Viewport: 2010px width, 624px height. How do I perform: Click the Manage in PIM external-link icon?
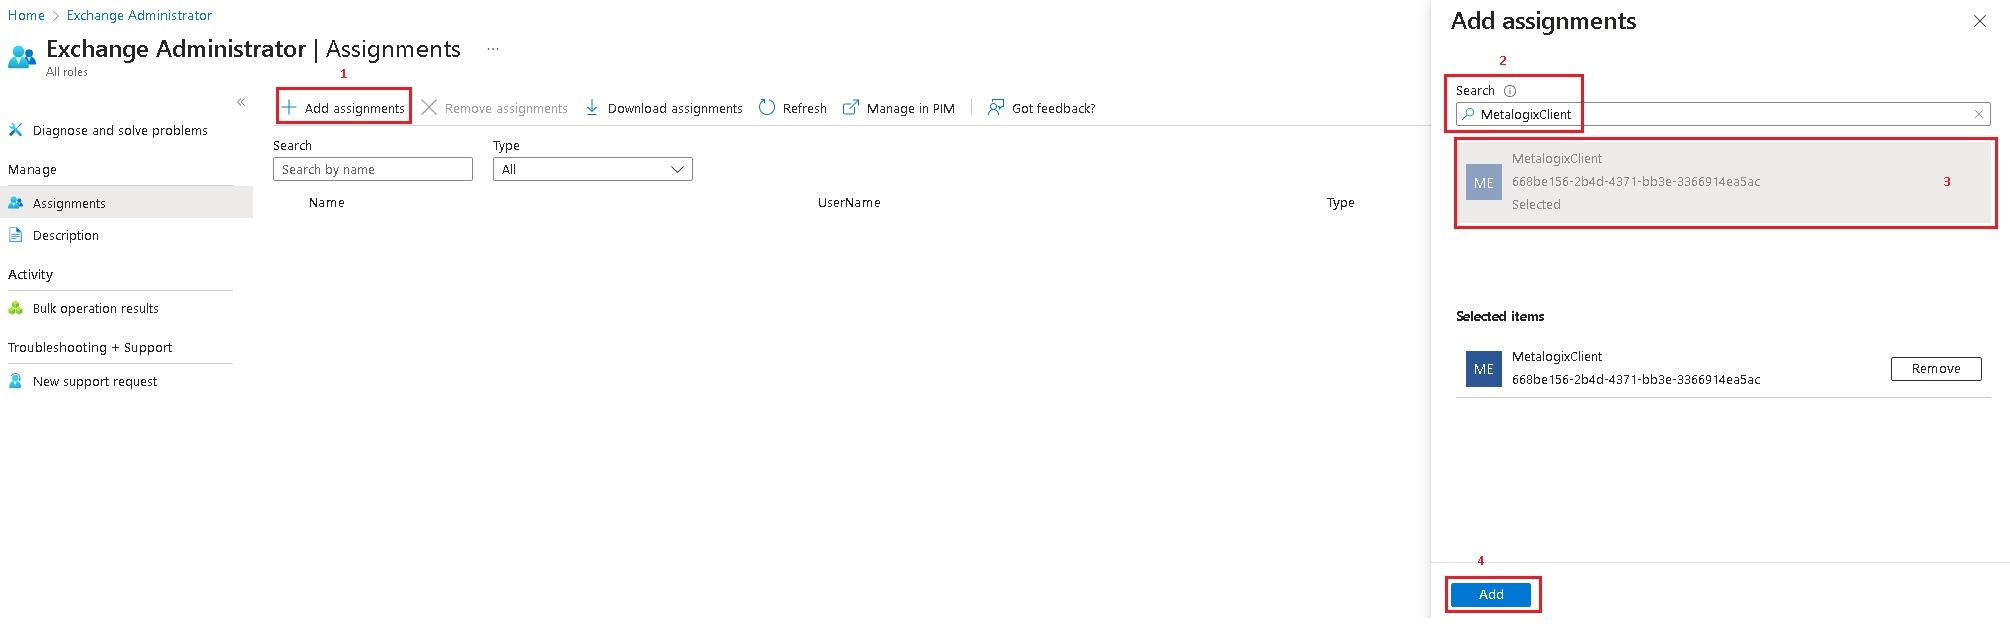851,107
